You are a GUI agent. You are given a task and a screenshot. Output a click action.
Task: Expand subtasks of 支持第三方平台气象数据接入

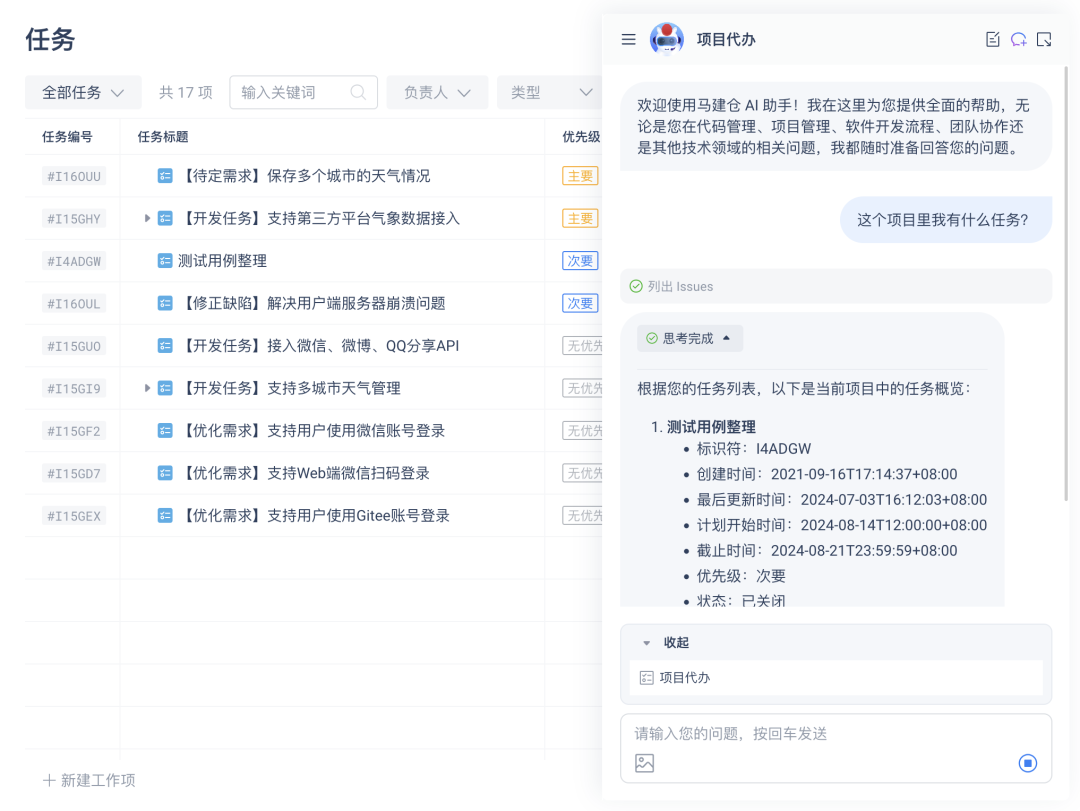(x=148, y=218)
